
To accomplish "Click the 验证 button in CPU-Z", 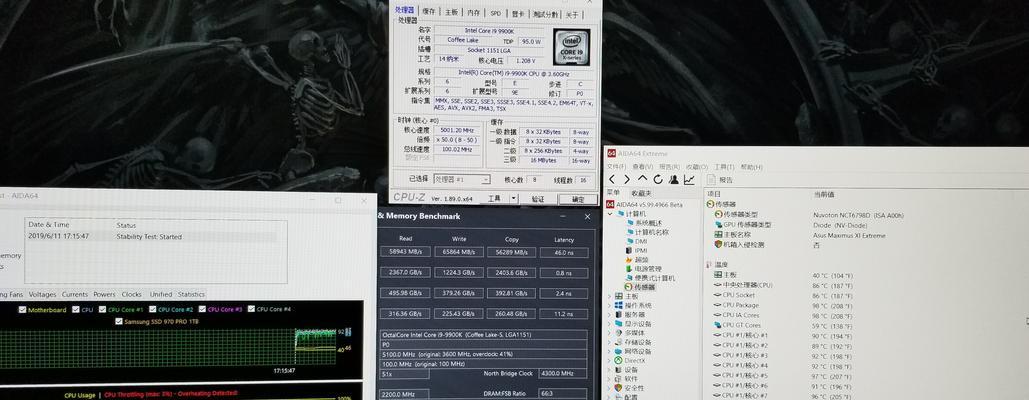I will [537, 199].
